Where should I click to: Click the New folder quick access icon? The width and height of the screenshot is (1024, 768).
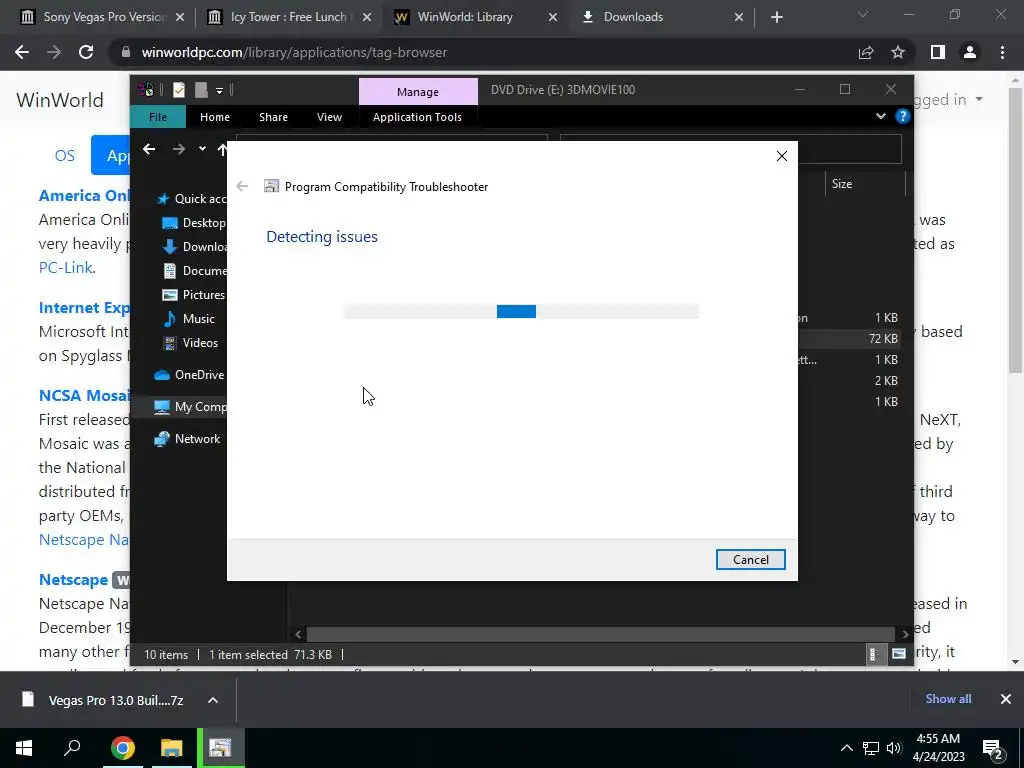tap(200, 90)
